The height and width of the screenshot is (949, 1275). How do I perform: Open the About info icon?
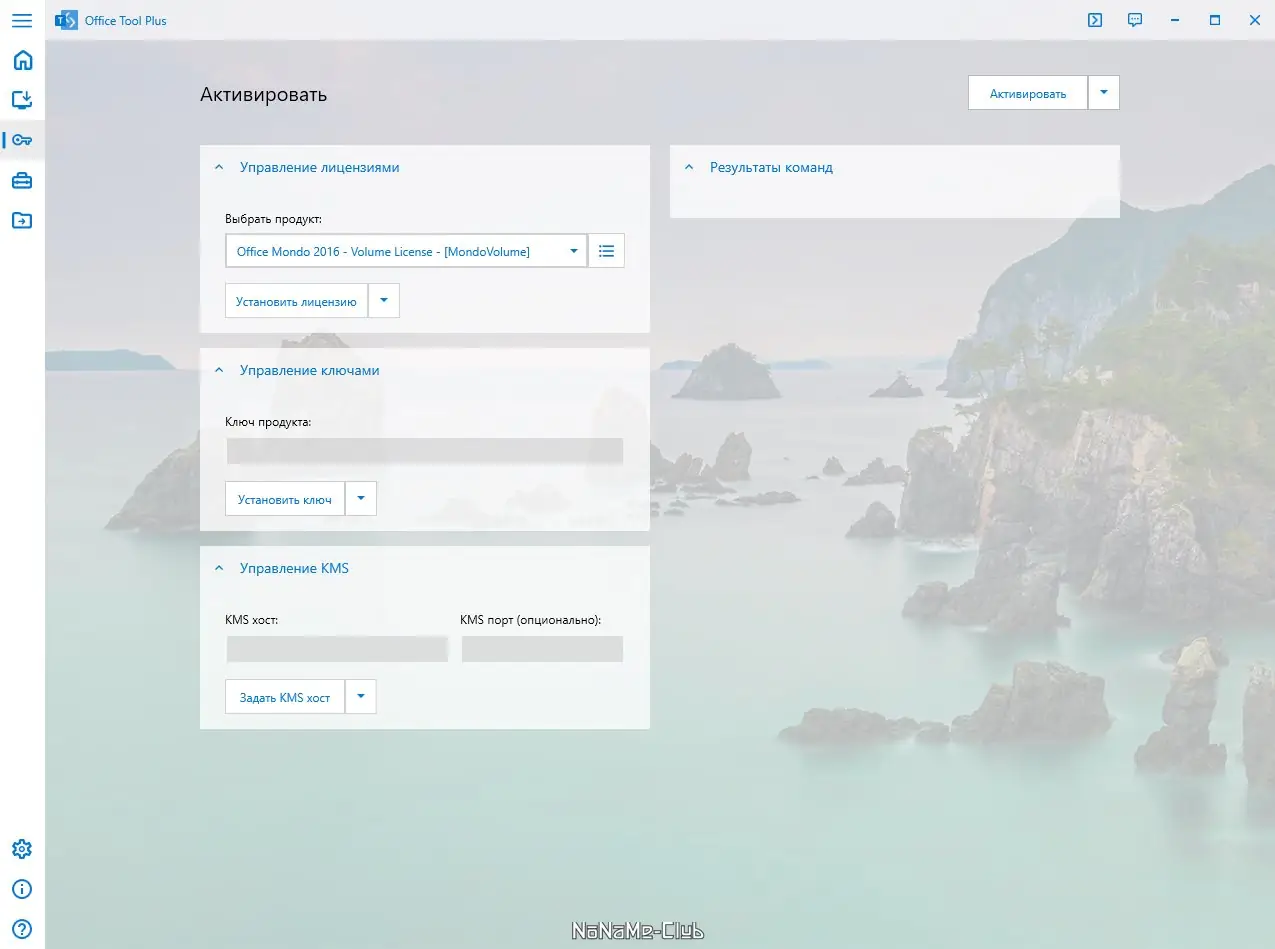click(22, 889)
